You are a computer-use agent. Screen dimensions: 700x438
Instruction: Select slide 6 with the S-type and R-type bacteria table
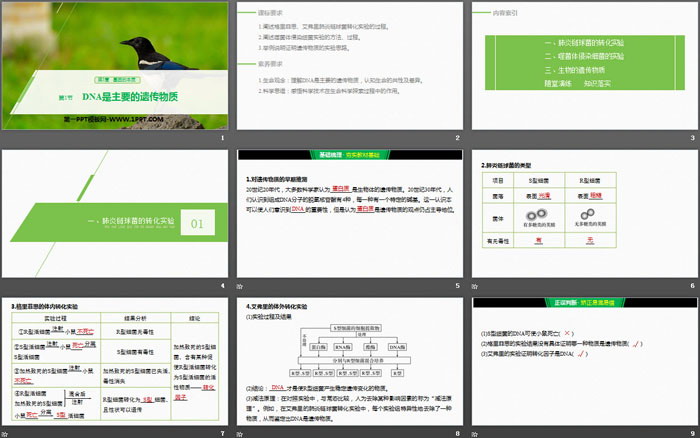(x=585, y=213)
